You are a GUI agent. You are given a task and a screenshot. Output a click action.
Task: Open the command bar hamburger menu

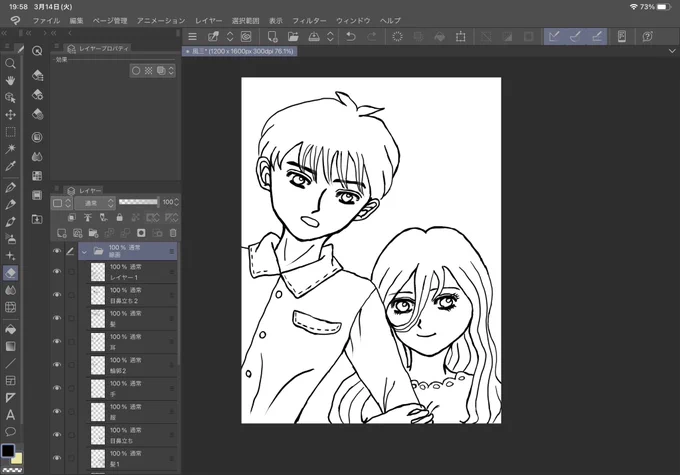point(193,37)
